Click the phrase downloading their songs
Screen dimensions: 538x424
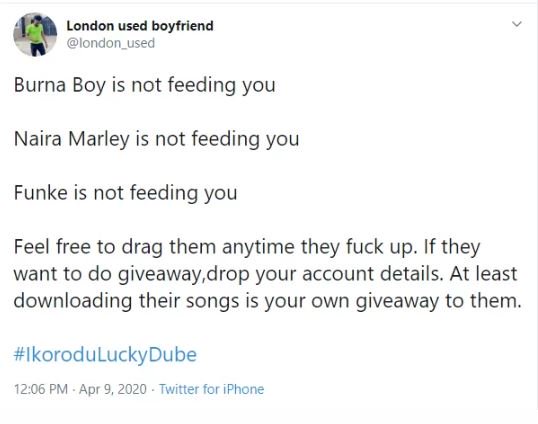tap(126, 301)
